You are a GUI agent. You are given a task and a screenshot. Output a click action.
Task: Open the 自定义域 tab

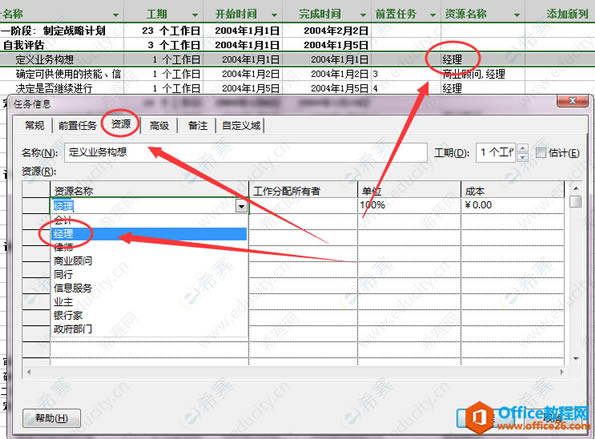[x=241, y=125]
